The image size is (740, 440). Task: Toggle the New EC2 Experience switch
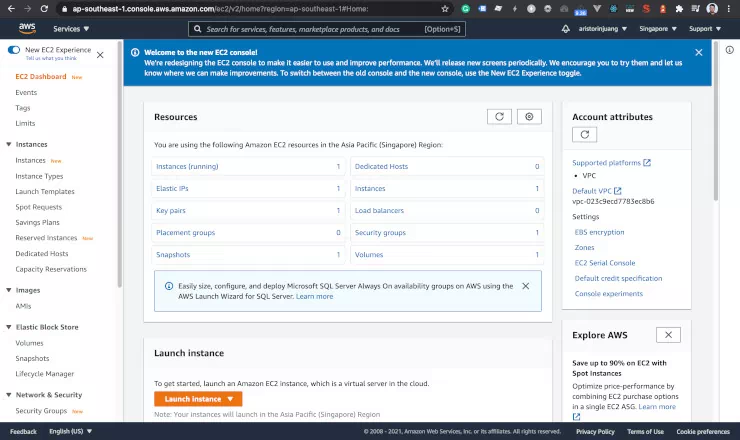[x=14, y=50]
